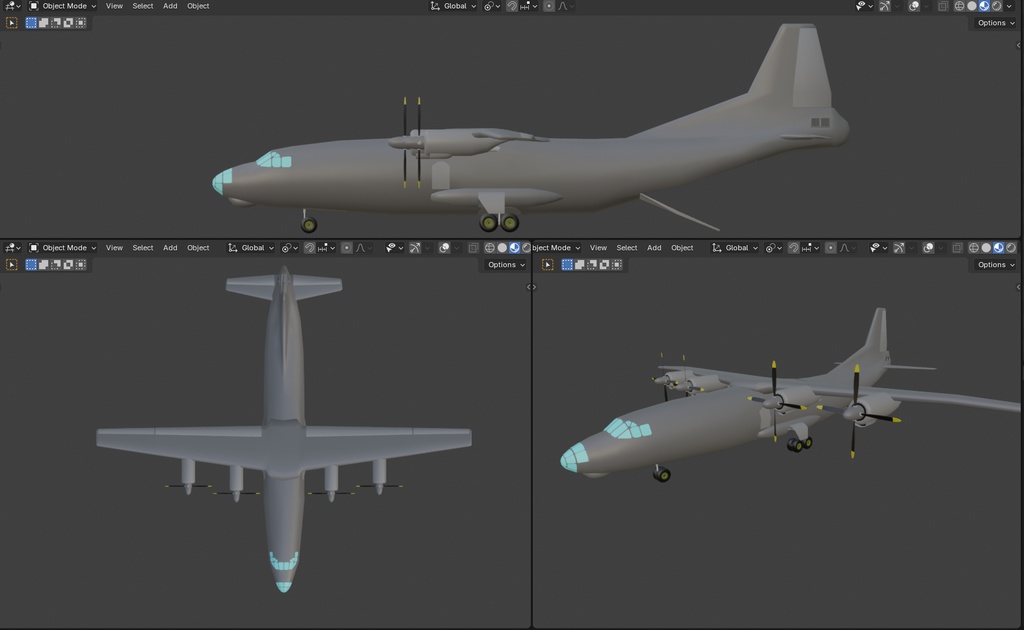Open pivot point dropdown in top viewport

[x=492, y=6]
